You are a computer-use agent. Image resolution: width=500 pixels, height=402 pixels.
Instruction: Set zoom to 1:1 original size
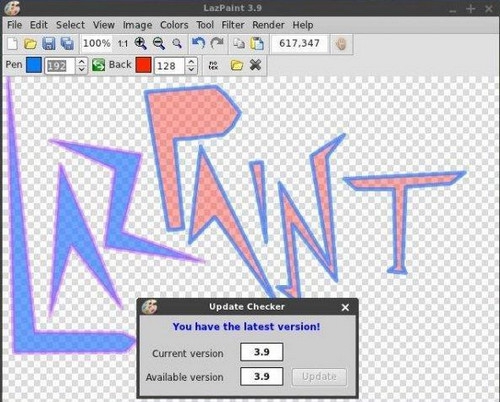click(x=123, y=44)
